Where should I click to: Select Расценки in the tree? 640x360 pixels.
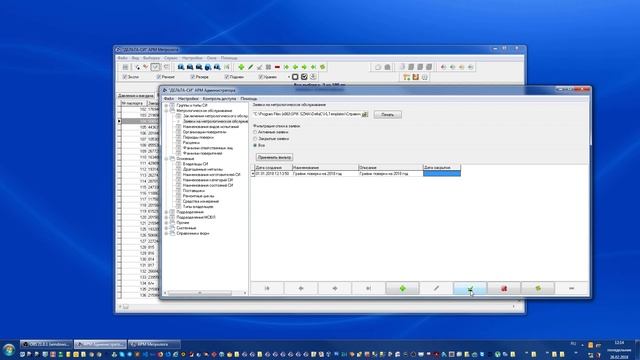[x=191, y=142]
